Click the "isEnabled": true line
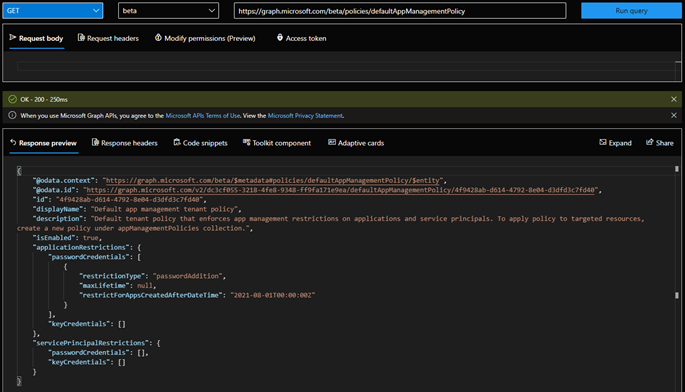The width and height of the screenshot is (685, 392). tap(67, 238)
